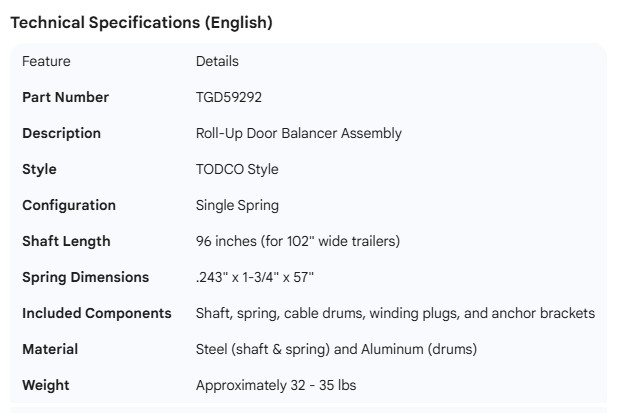The image size is (619, 413).
Task: Select the Part Number row label
Action: pyautogui.click(x=65, y=97)
